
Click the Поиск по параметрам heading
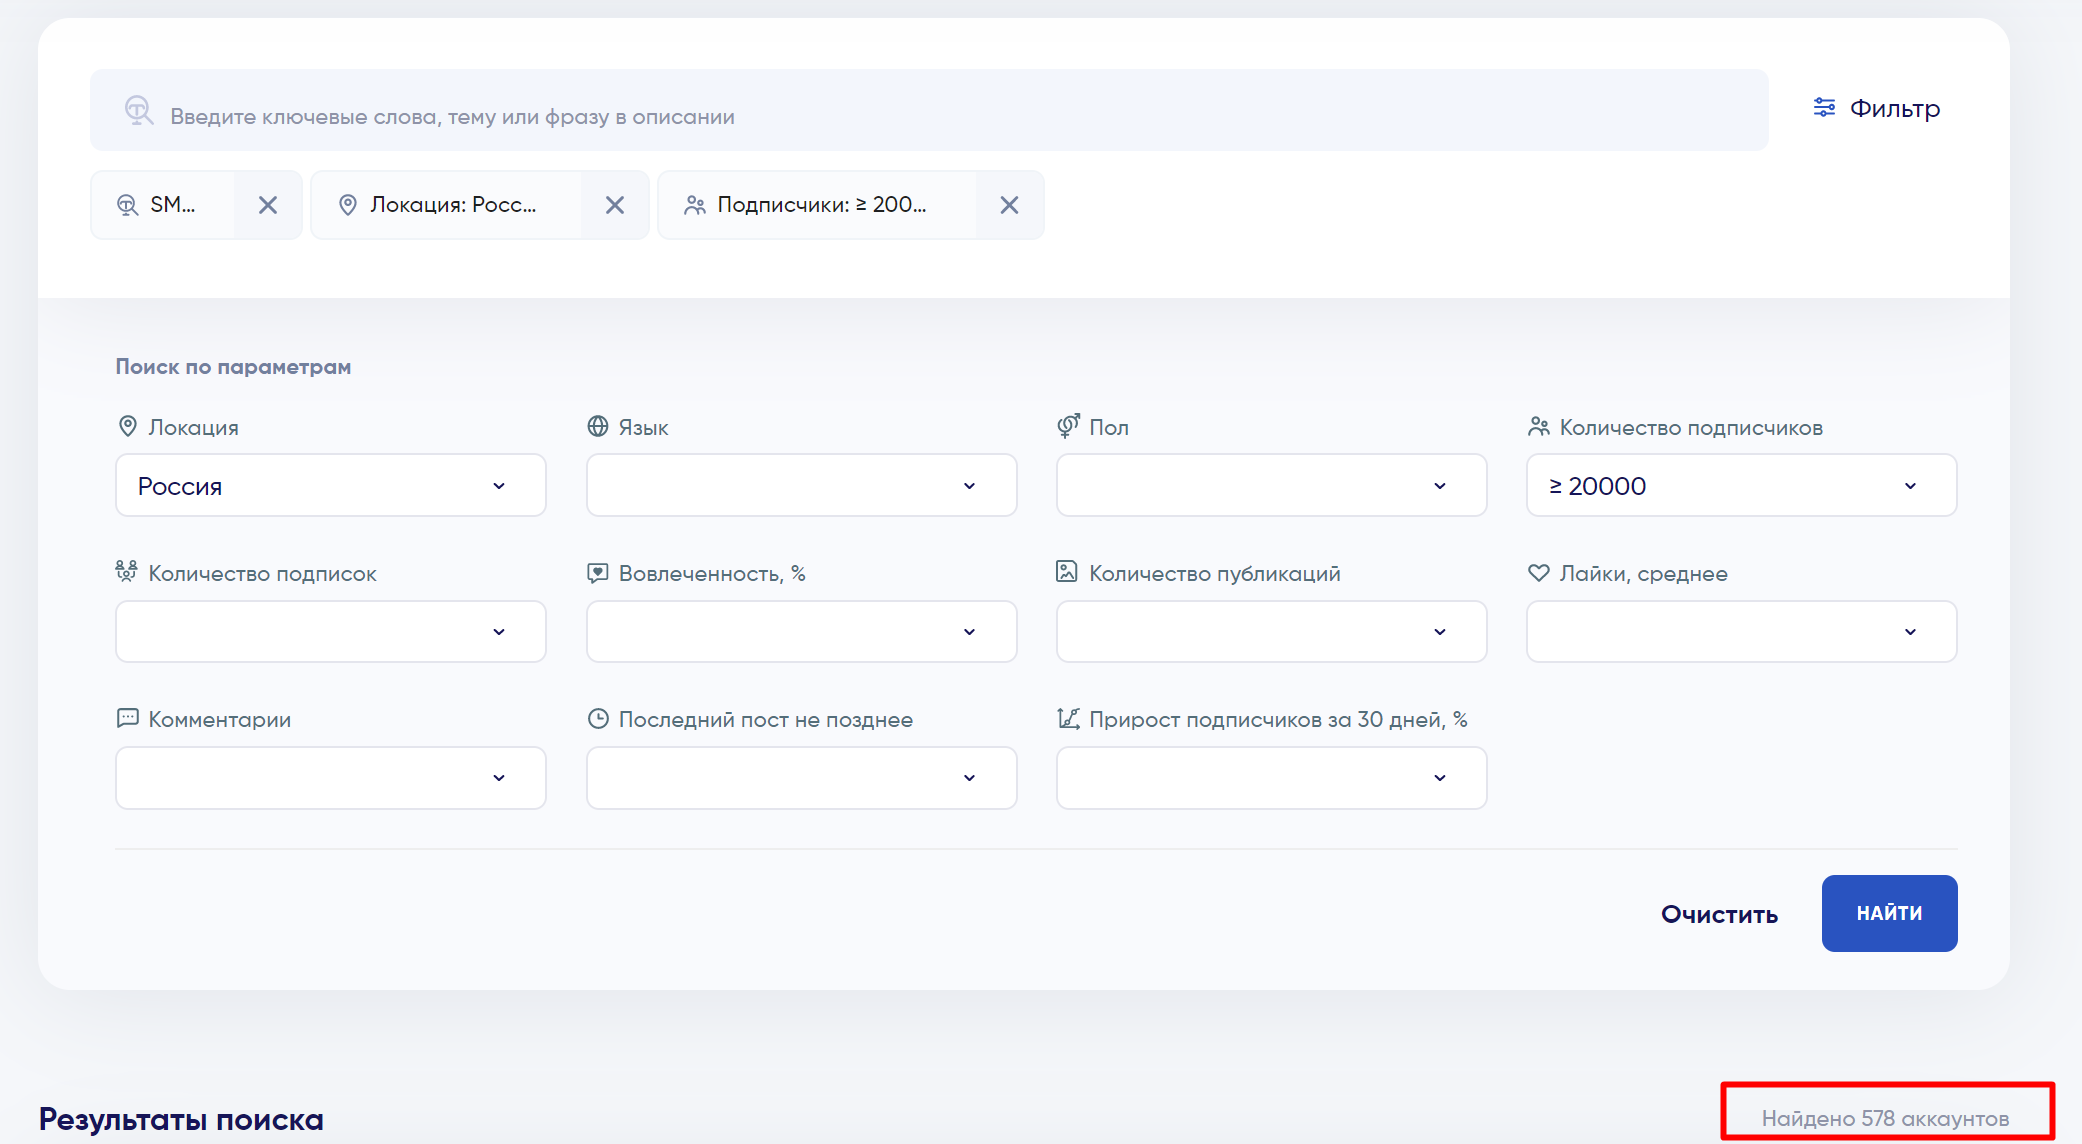[x=233, y=366]
